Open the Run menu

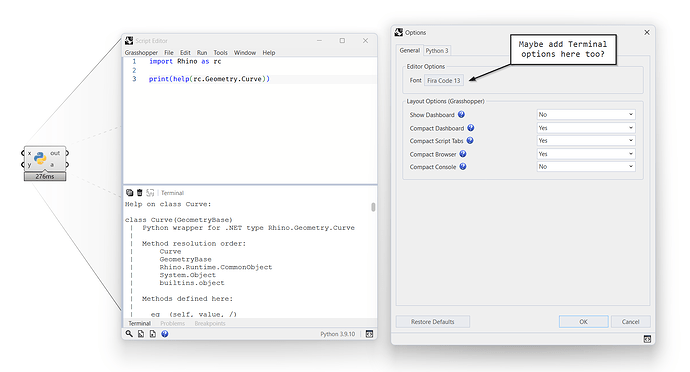click(x=202, y=52)
